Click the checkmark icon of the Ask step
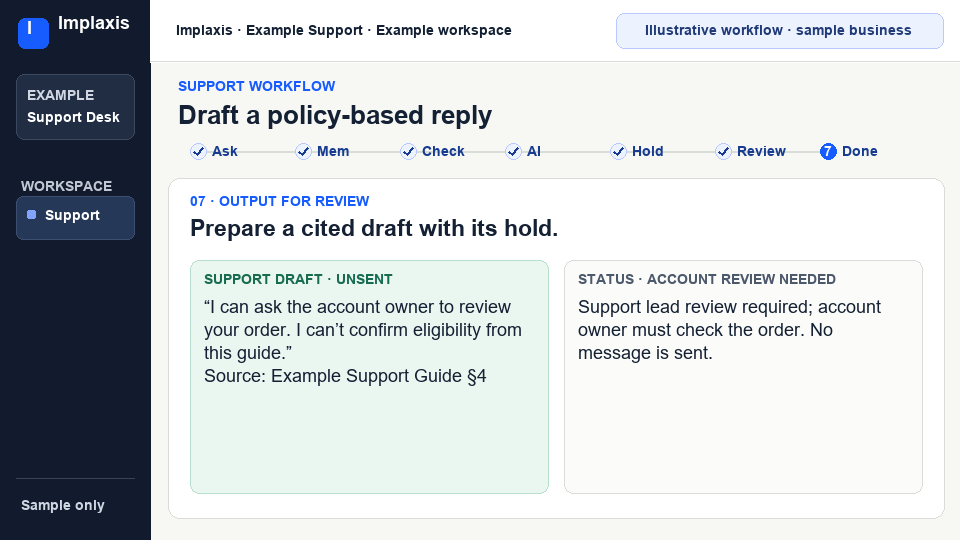Screen dimensions: 960x540 pos(198,151)
